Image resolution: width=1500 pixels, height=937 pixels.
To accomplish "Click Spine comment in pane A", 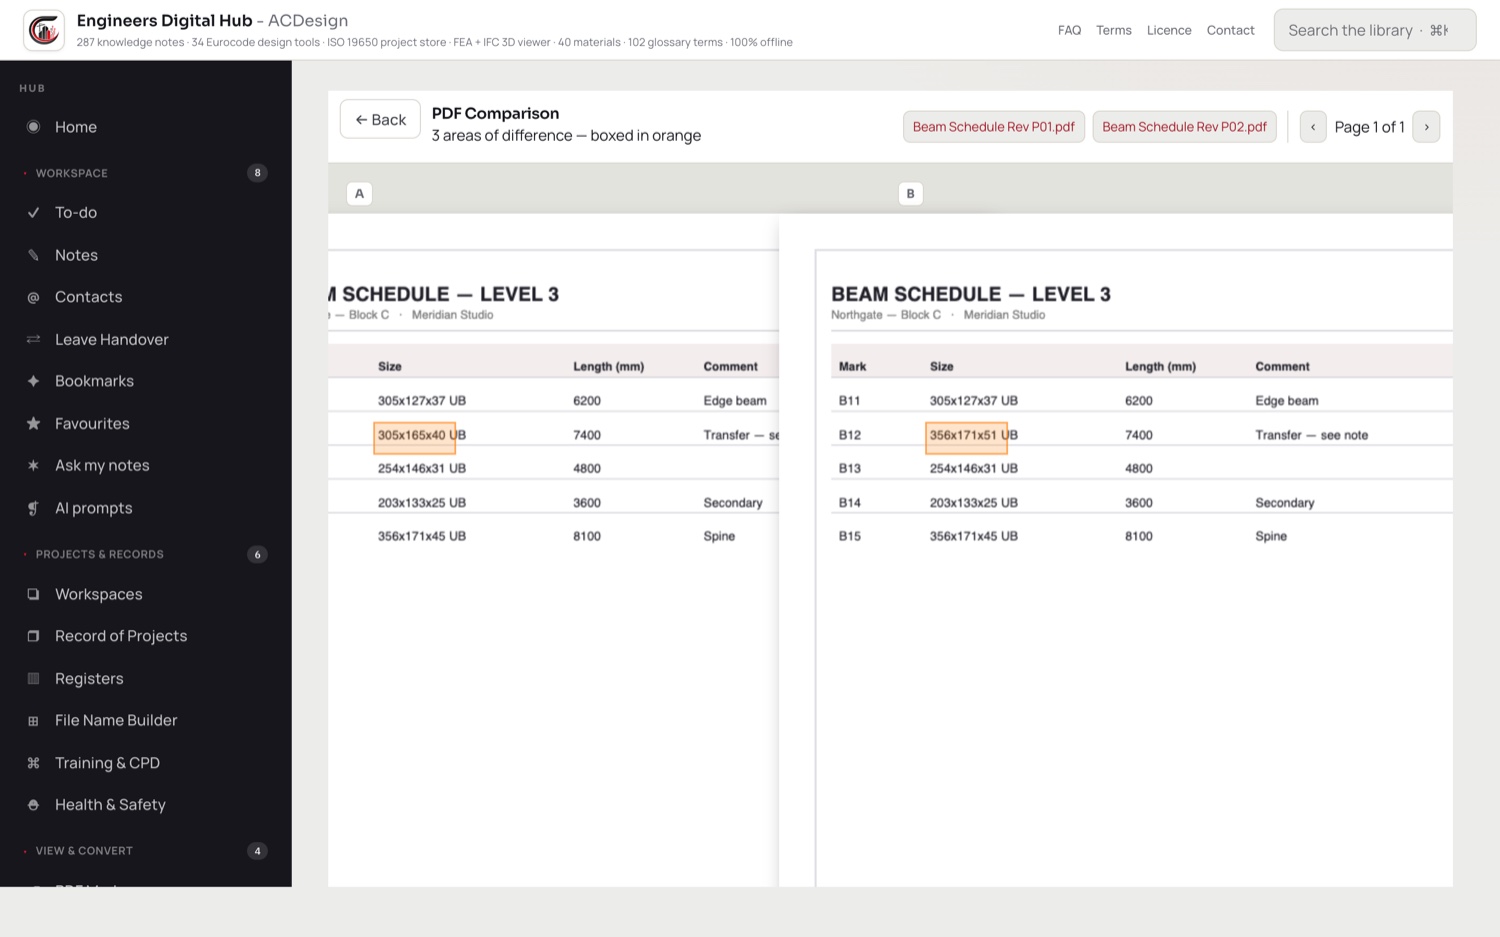I will (x=719, y=536).
